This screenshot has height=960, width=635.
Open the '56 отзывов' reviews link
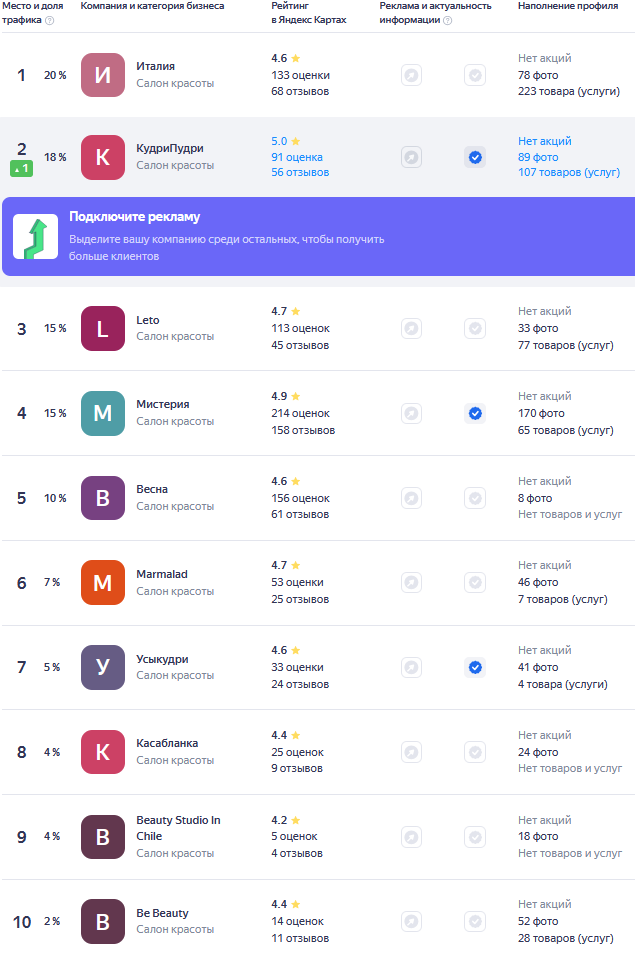300,172
